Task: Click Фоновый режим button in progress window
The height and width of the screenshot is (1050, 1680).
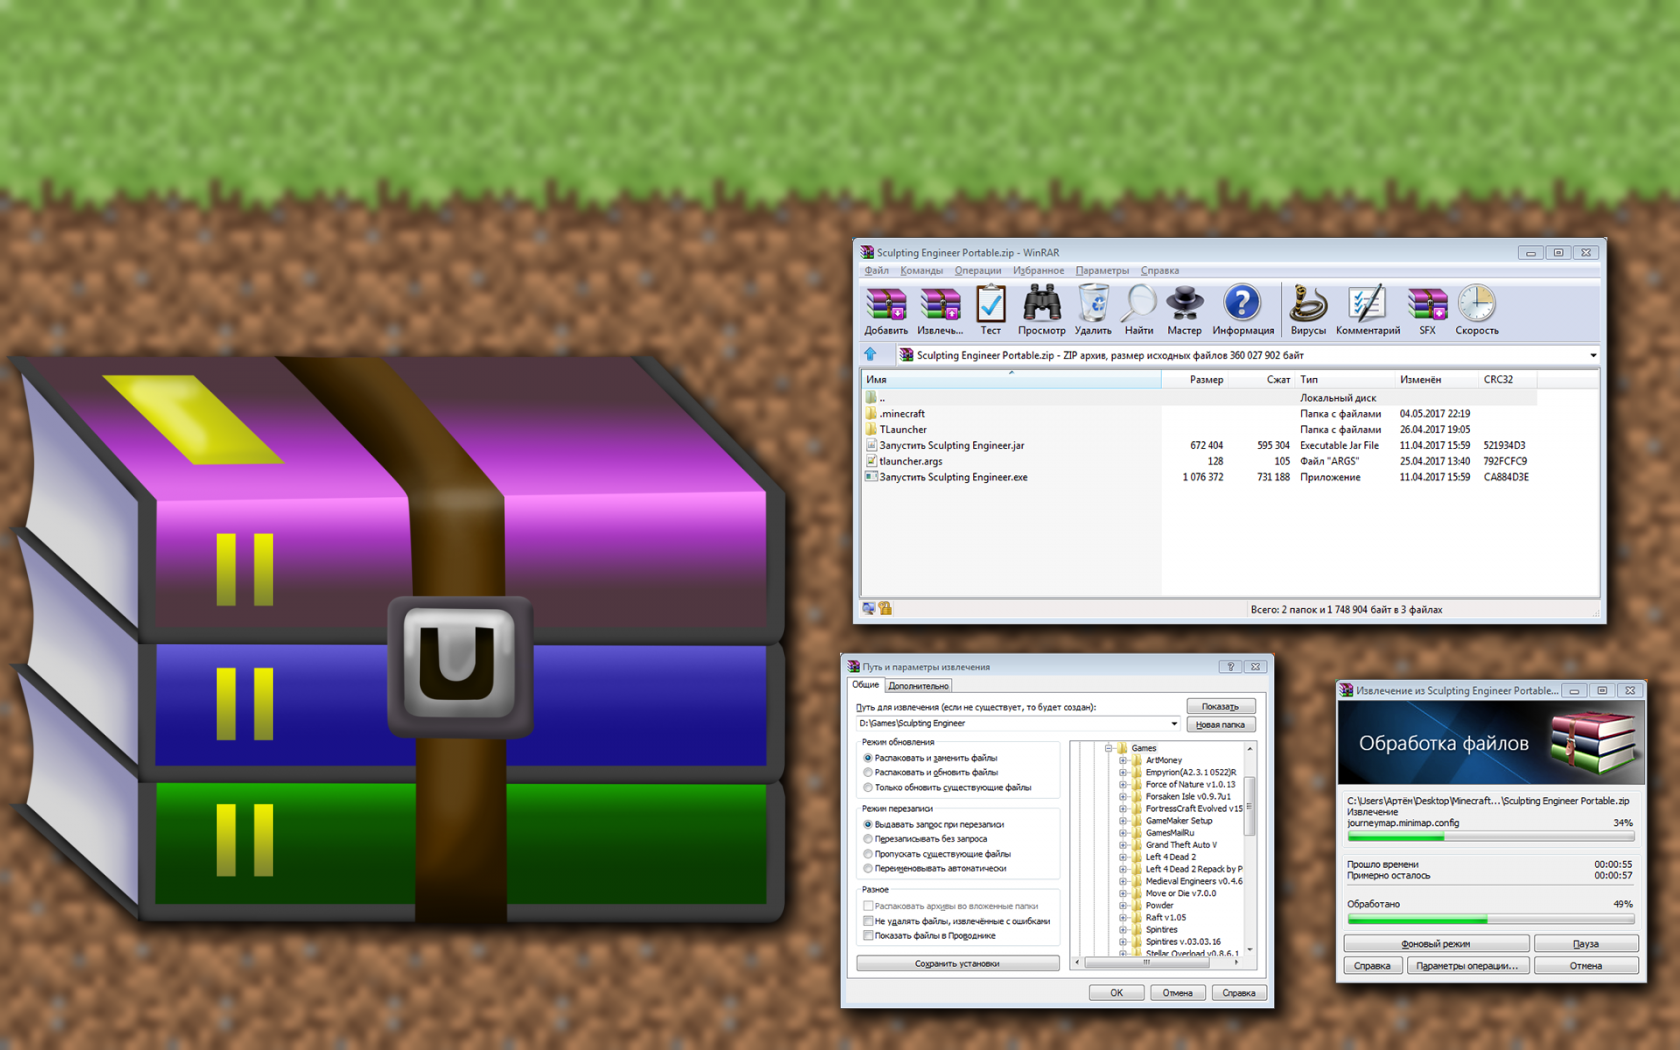Action: [x=1436, y=944]
